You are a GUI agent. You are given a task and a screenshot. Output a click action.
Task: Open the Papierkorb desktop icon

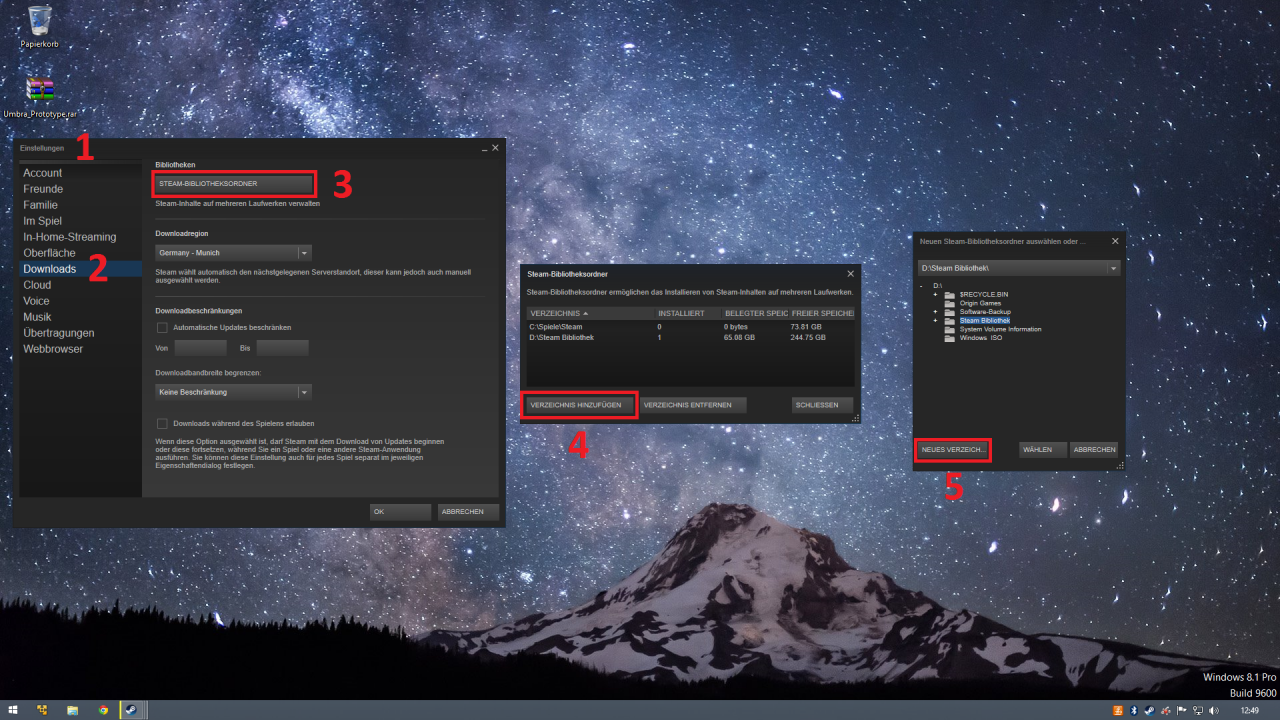[40, 27]
